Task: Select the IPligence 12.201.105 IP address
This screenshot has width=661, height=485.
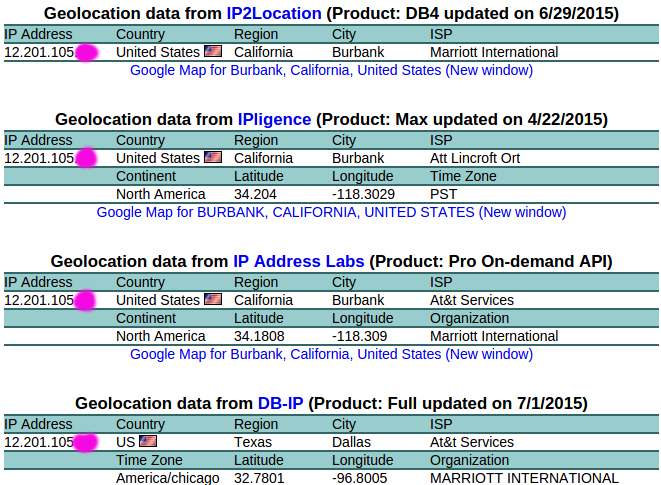Action: coord(40,158)
